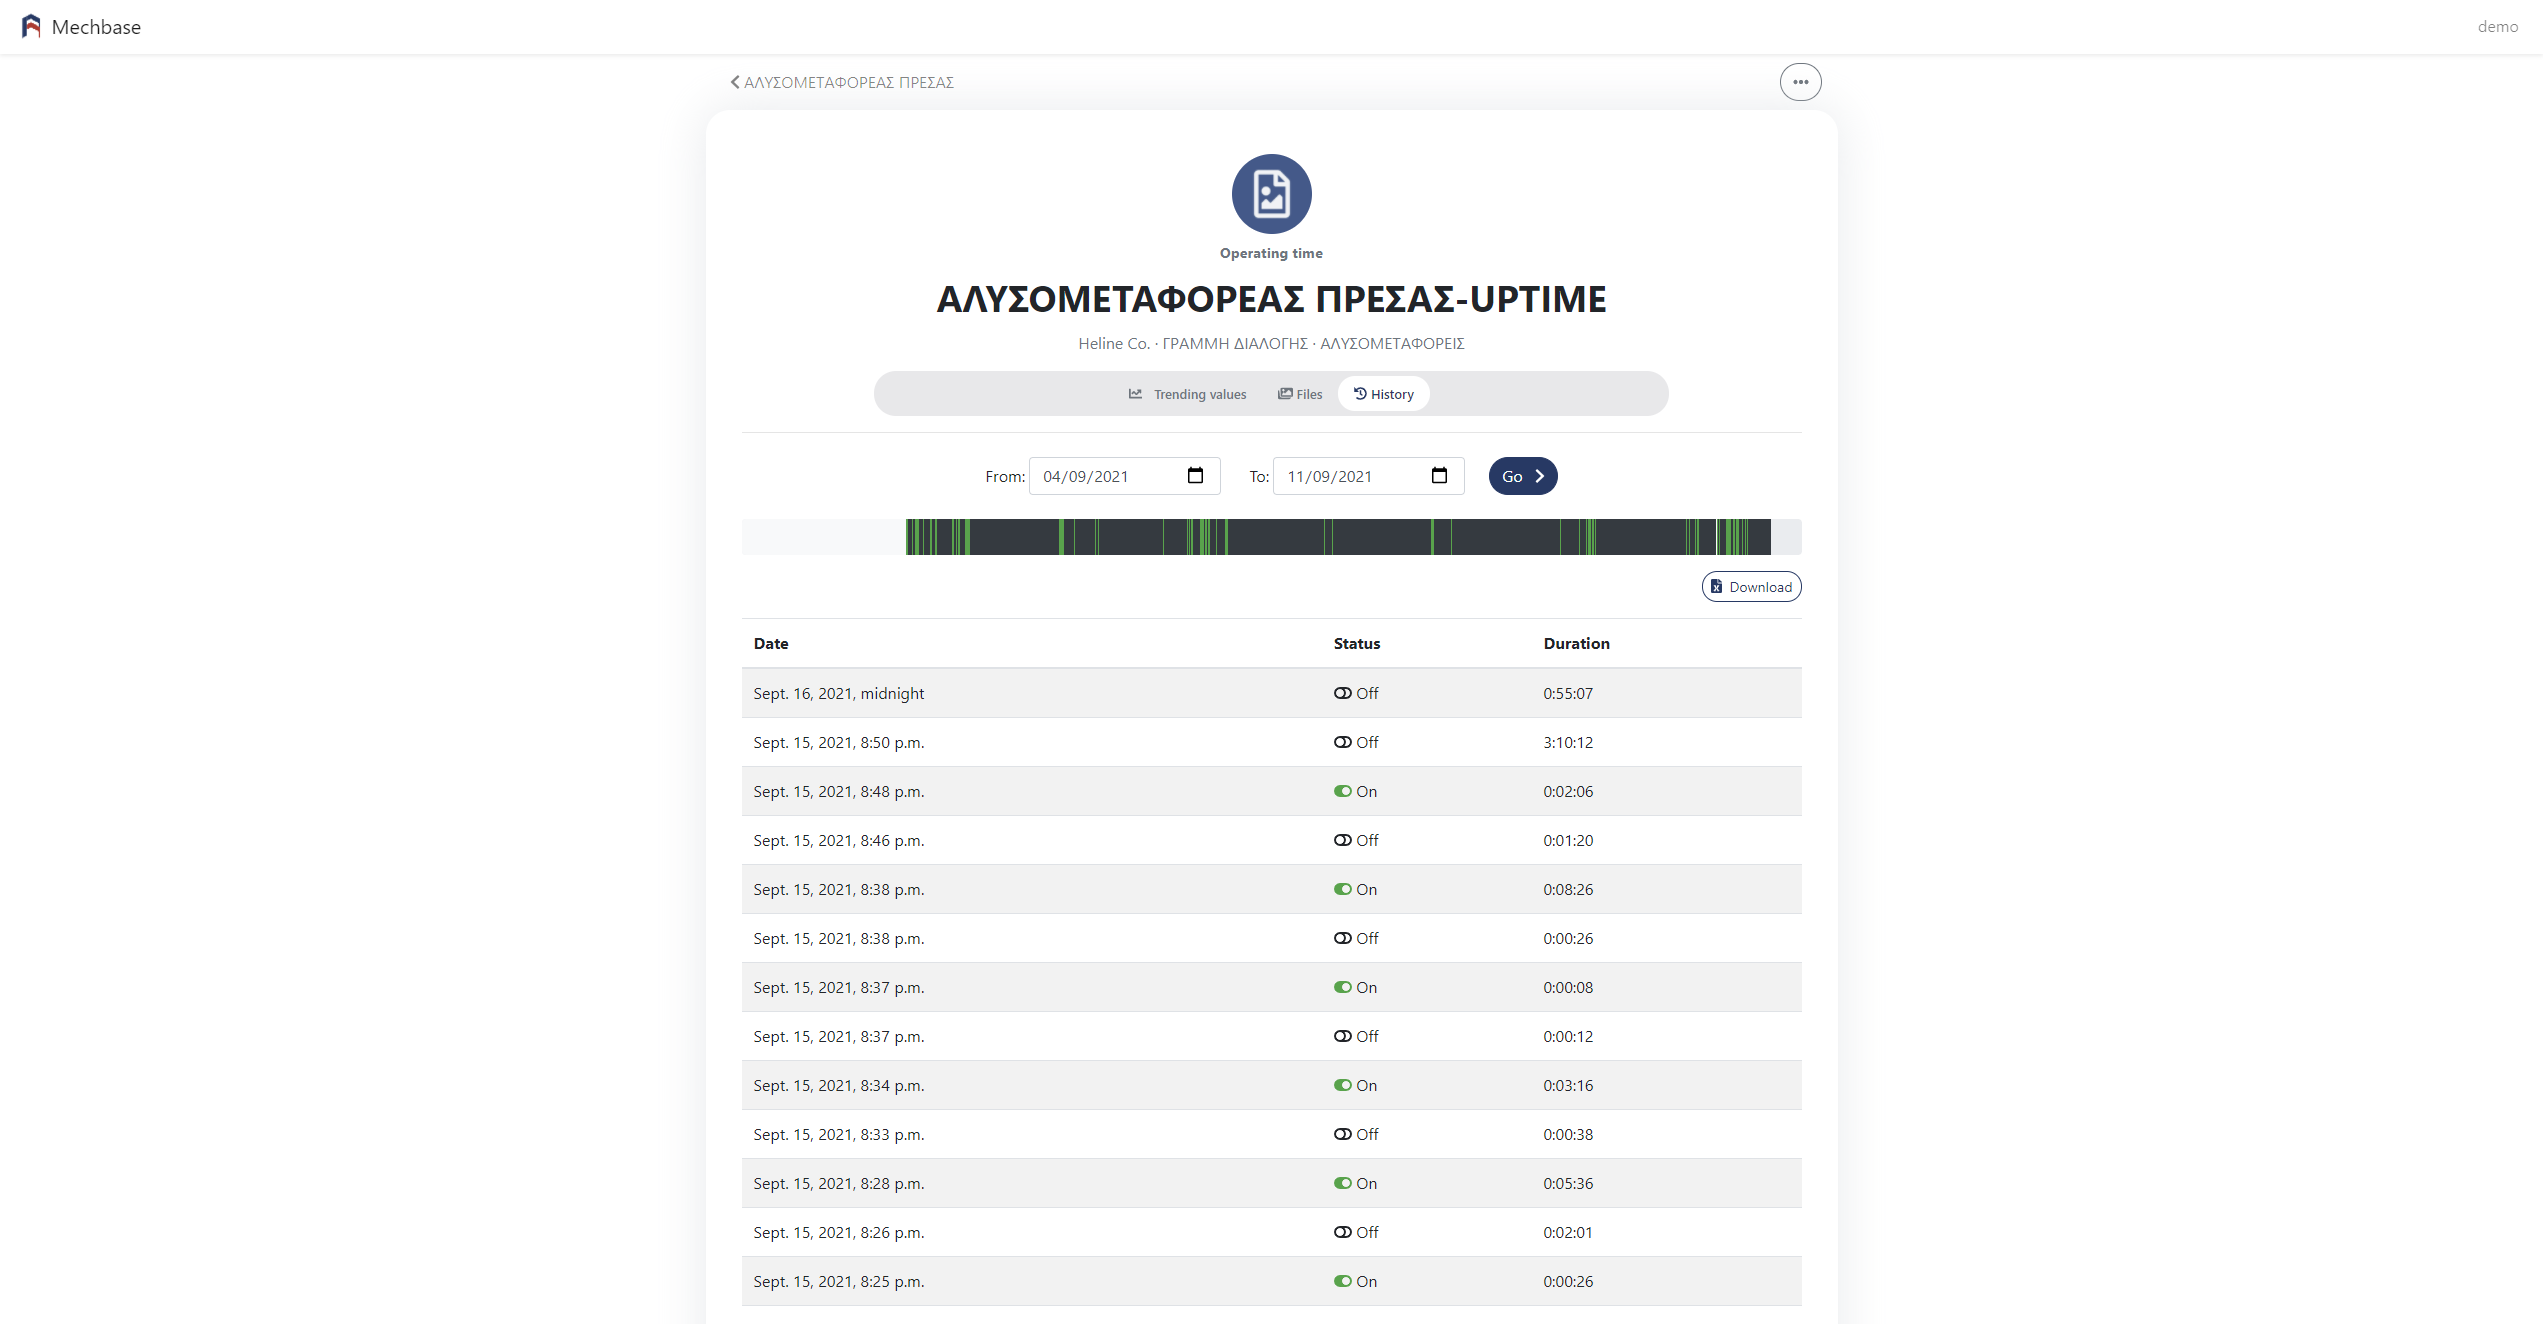The height and width of the screenshot is (1324, 2543).
Task: Click the duration value 0:05:36
Action: 1567,1183
